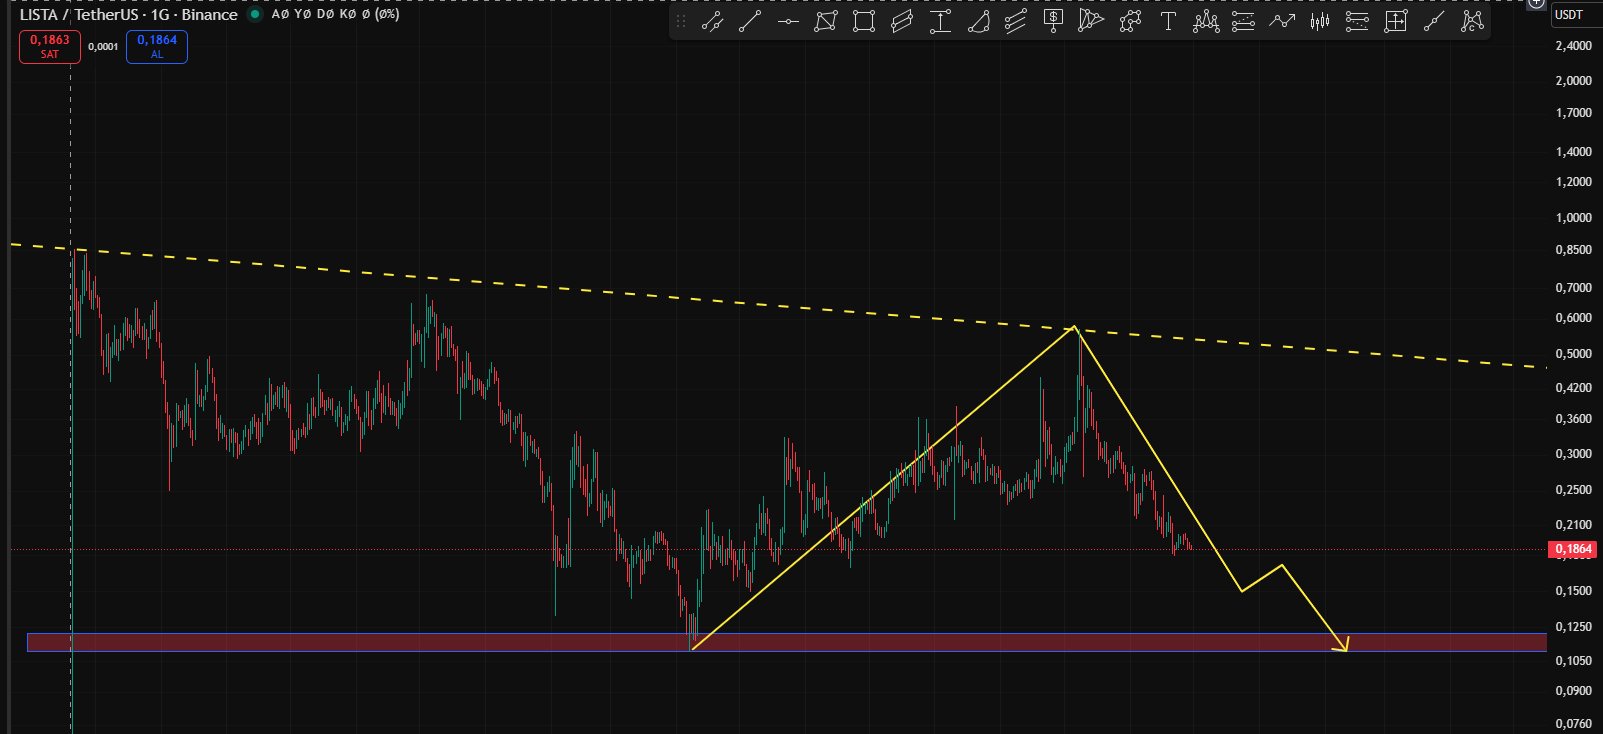Click the 0,2100 price axis label
Viewport: 1603px width, 734px height.
point(1574,525)
